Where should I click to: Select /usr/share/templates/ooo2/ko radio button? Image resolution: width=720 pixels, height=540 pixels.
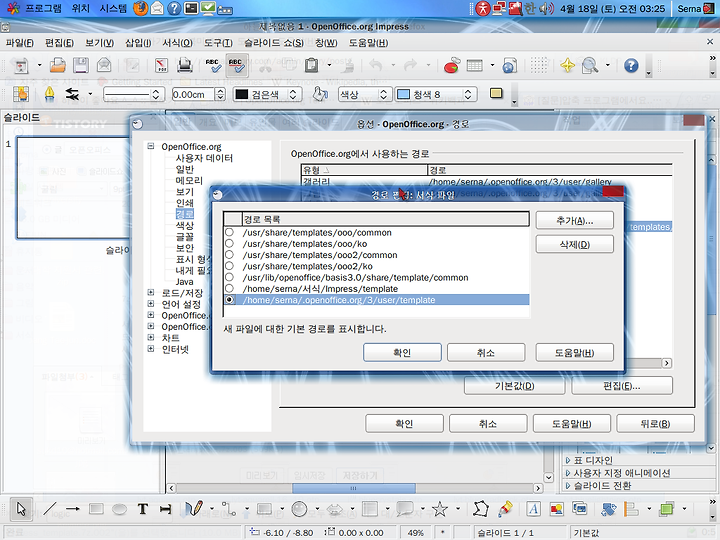229,266
